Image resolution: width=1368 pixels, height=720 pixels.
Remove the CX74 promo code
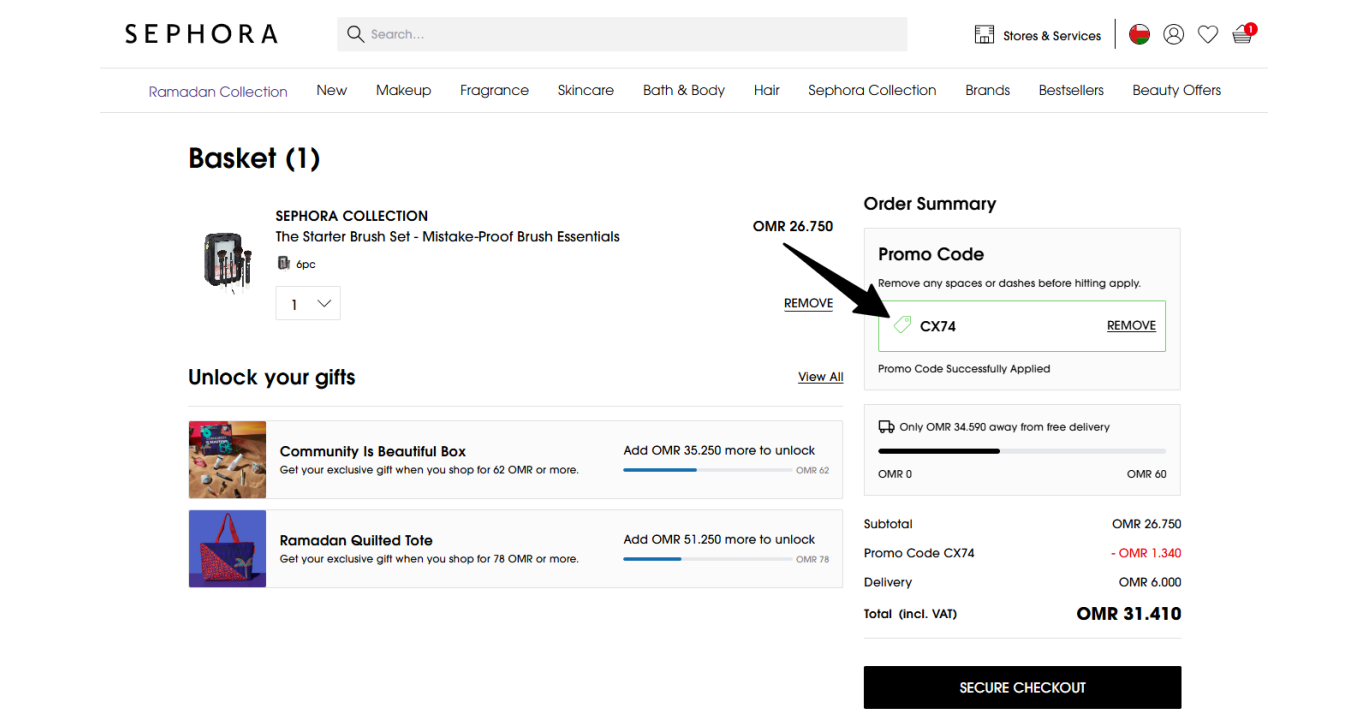1131,326
